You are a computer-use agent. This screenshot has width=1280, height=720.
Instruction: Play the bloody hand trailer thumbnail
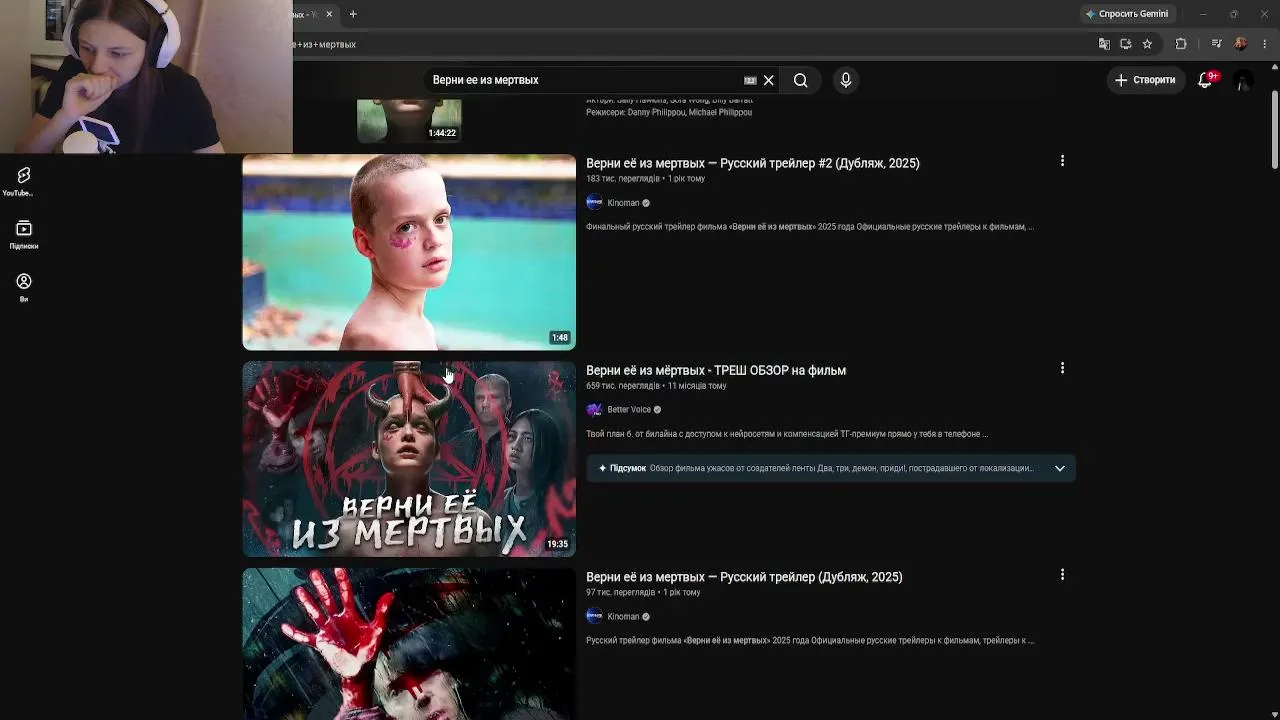click(x=409, y=644)
